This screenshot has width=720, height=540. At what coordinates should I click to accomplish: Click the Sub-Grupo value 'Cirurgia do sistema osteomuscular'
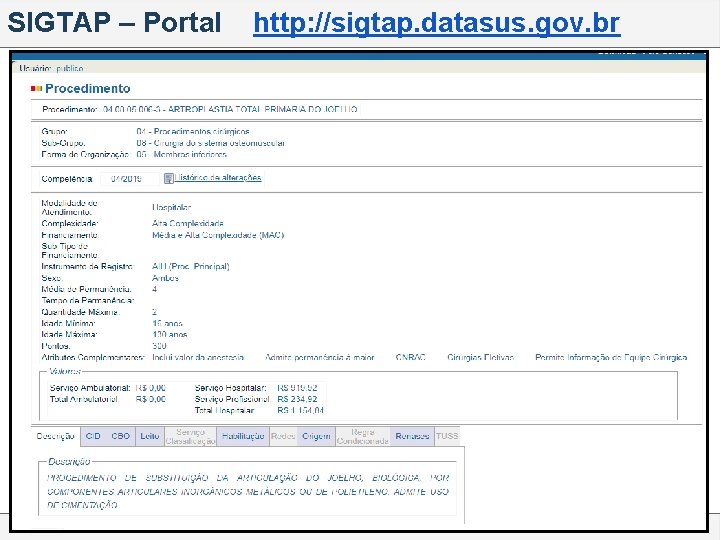pyautogui.click(x=219, y=143)
